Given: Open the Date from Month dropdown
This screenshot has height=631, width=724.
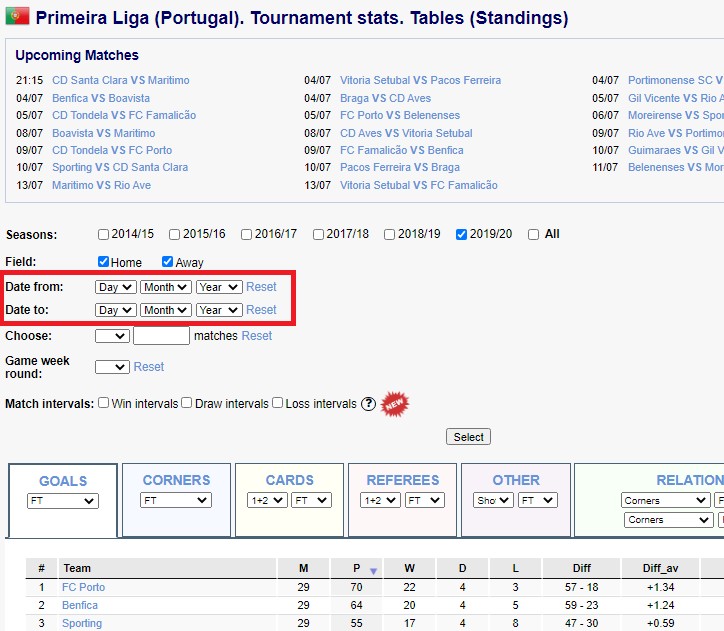Looking at the screenshot, I should point(166,287).
